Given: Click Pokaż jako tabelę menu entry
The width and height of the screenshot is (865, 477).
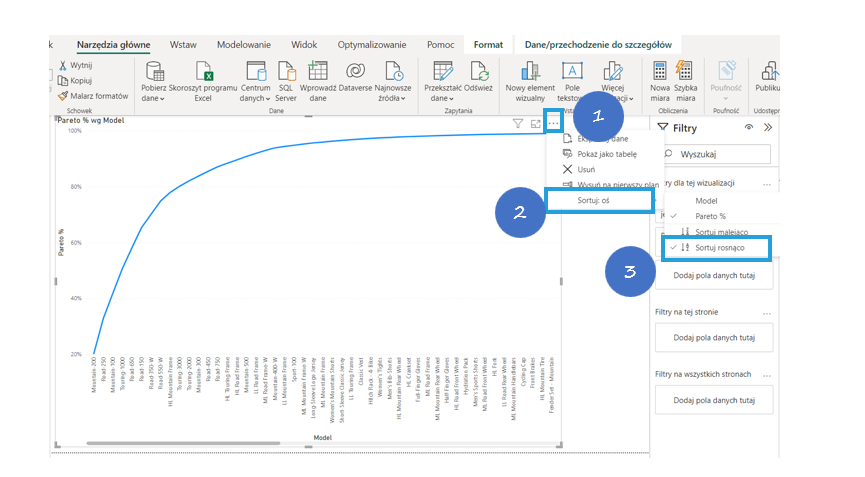Looking at the screenshot, I should (606, 154).
